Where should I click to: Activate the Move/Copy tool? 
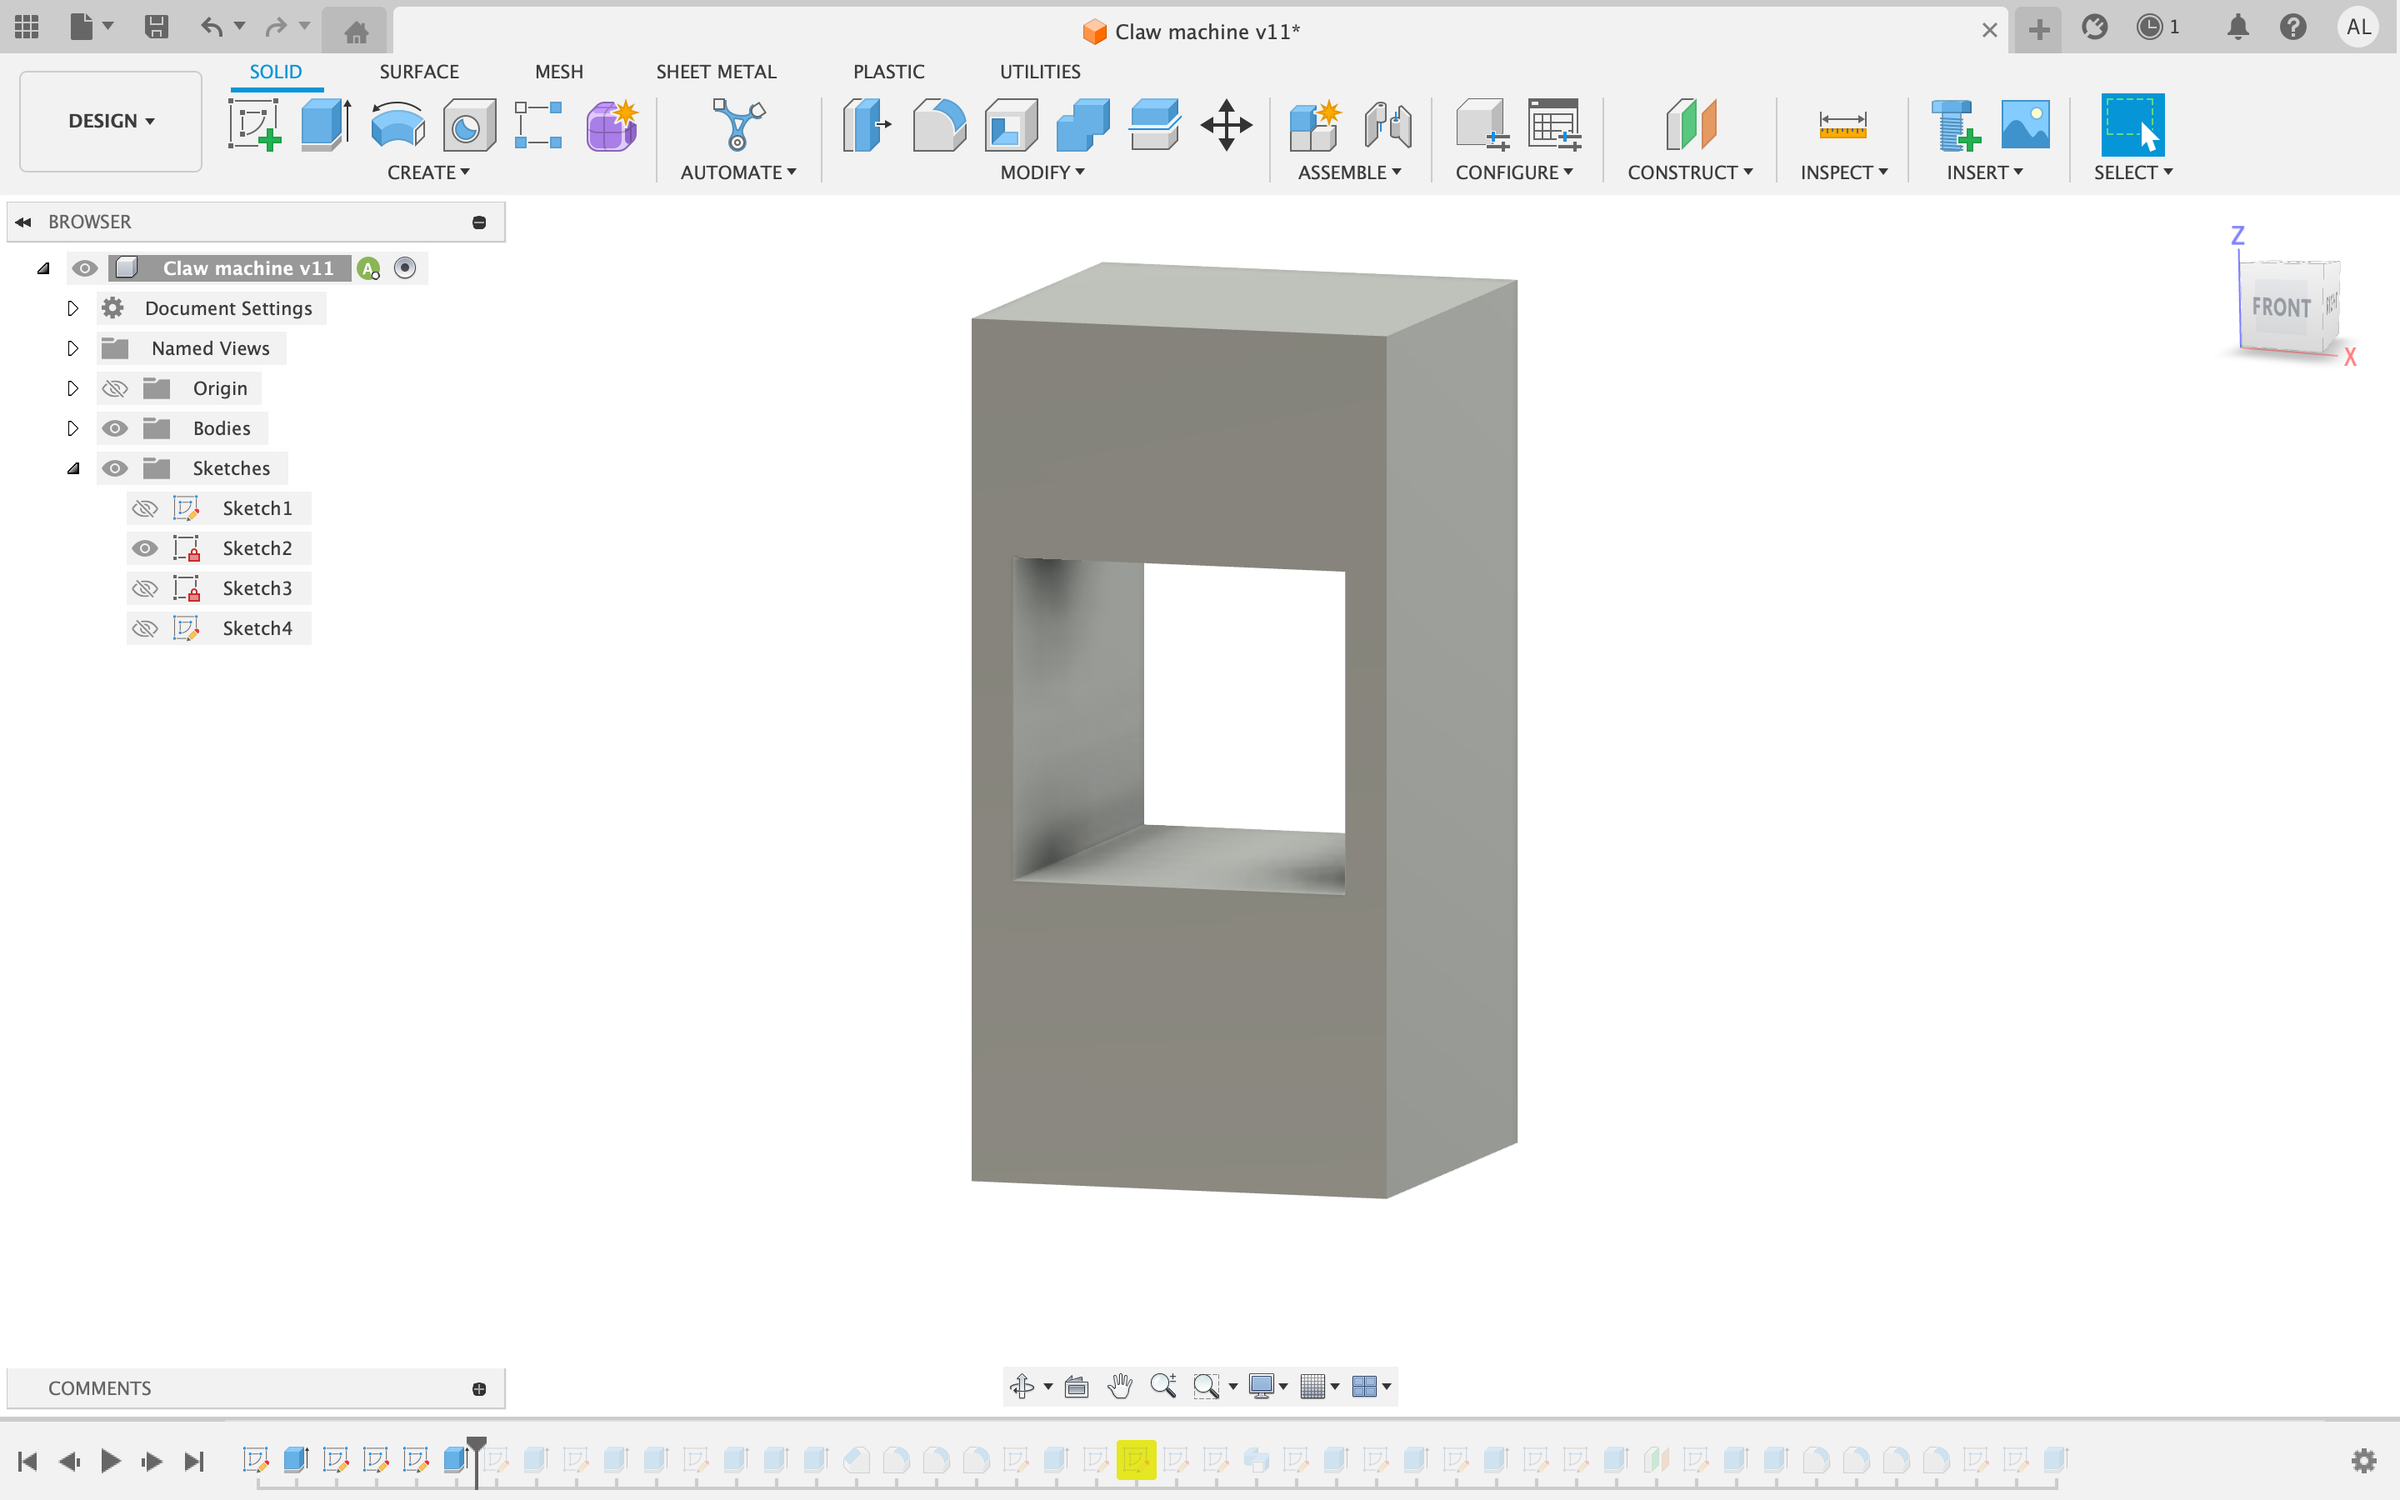tap(1226, 124)
